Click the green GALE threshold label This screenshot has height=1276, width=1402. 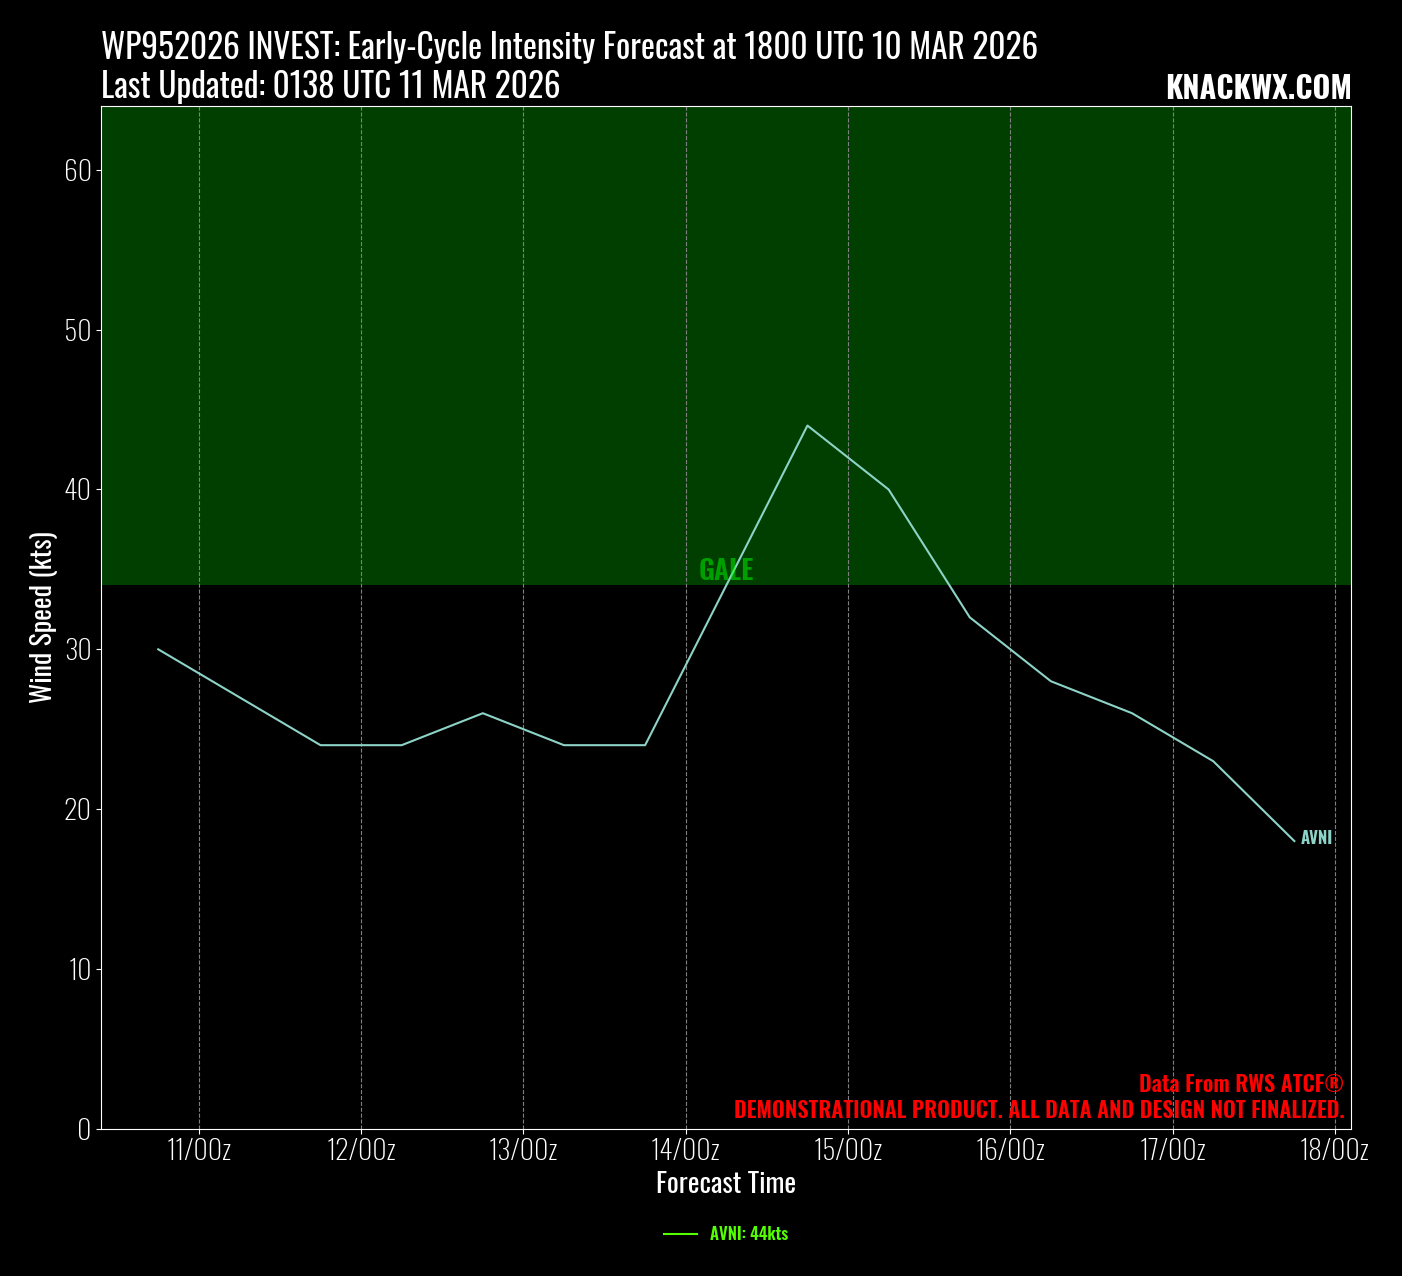tap(726, 570)
